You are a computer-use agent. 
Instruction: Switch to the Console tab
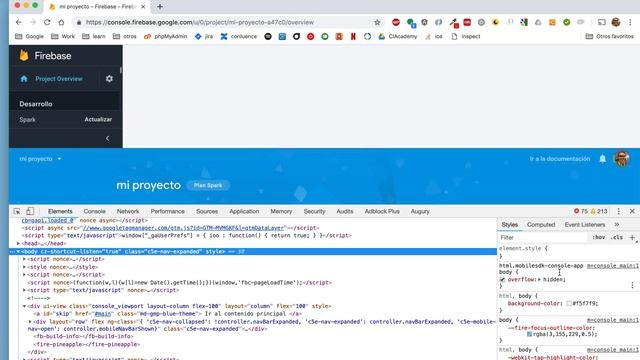point(95,211)
